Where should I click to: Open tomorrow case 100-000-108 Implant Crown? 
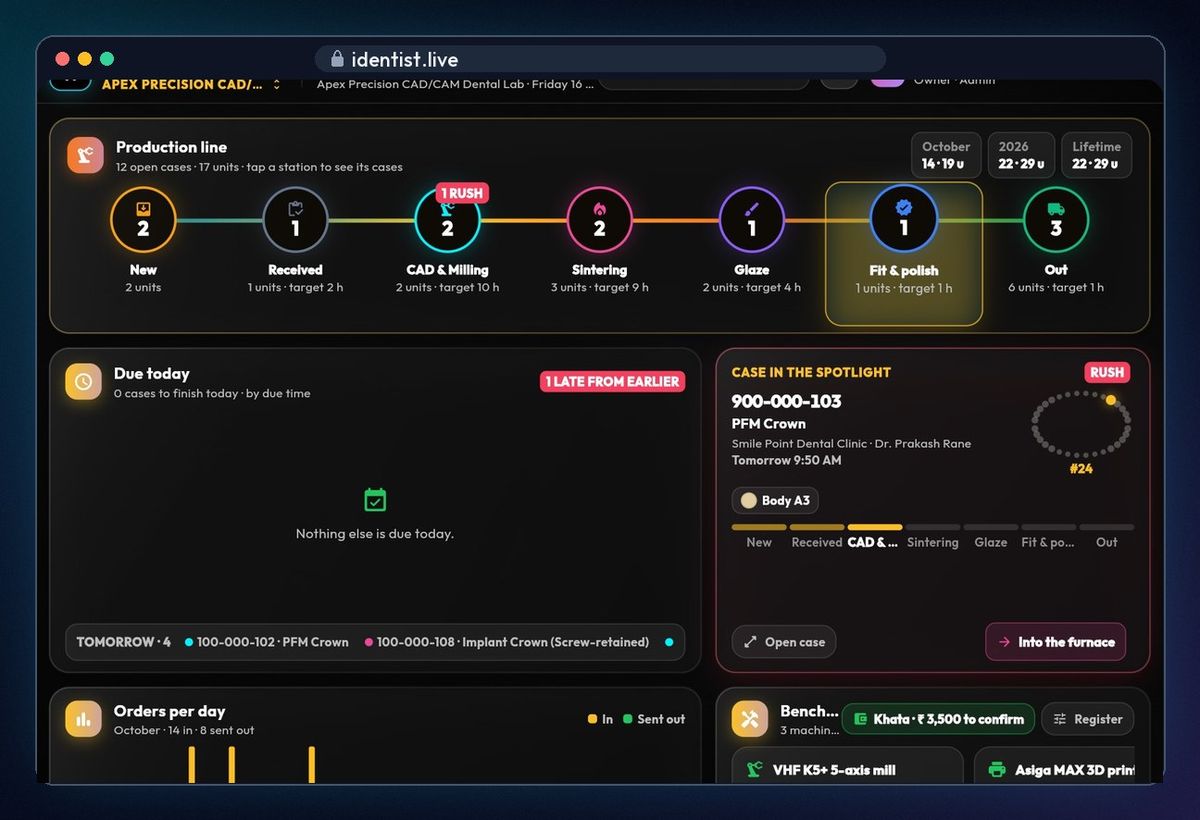pyautogui.click(x=507, y=642)
